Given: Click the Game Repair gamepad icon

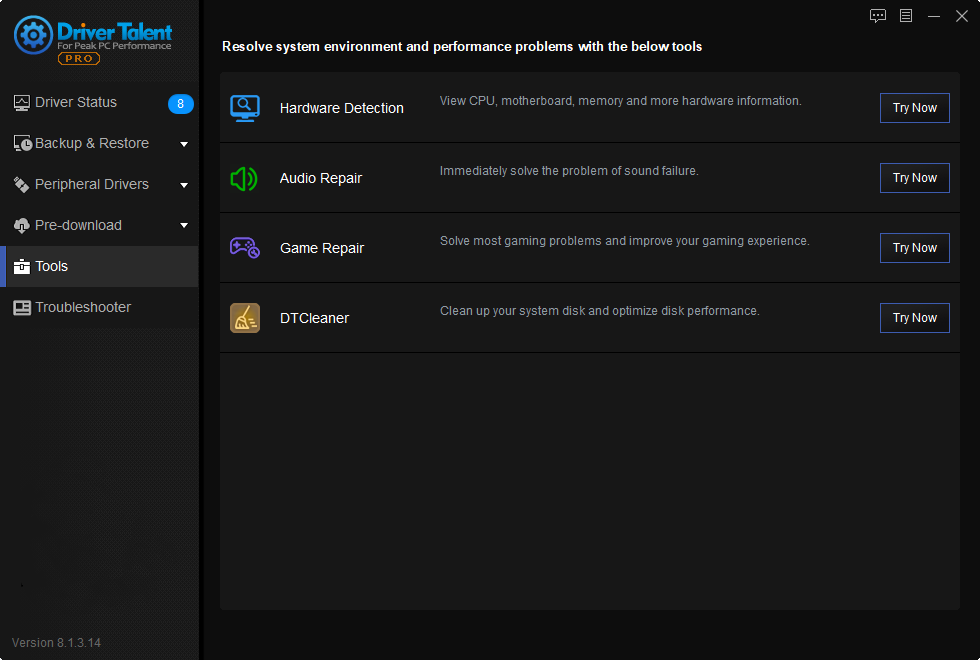Looking at the screenshot, I should 244,248.
